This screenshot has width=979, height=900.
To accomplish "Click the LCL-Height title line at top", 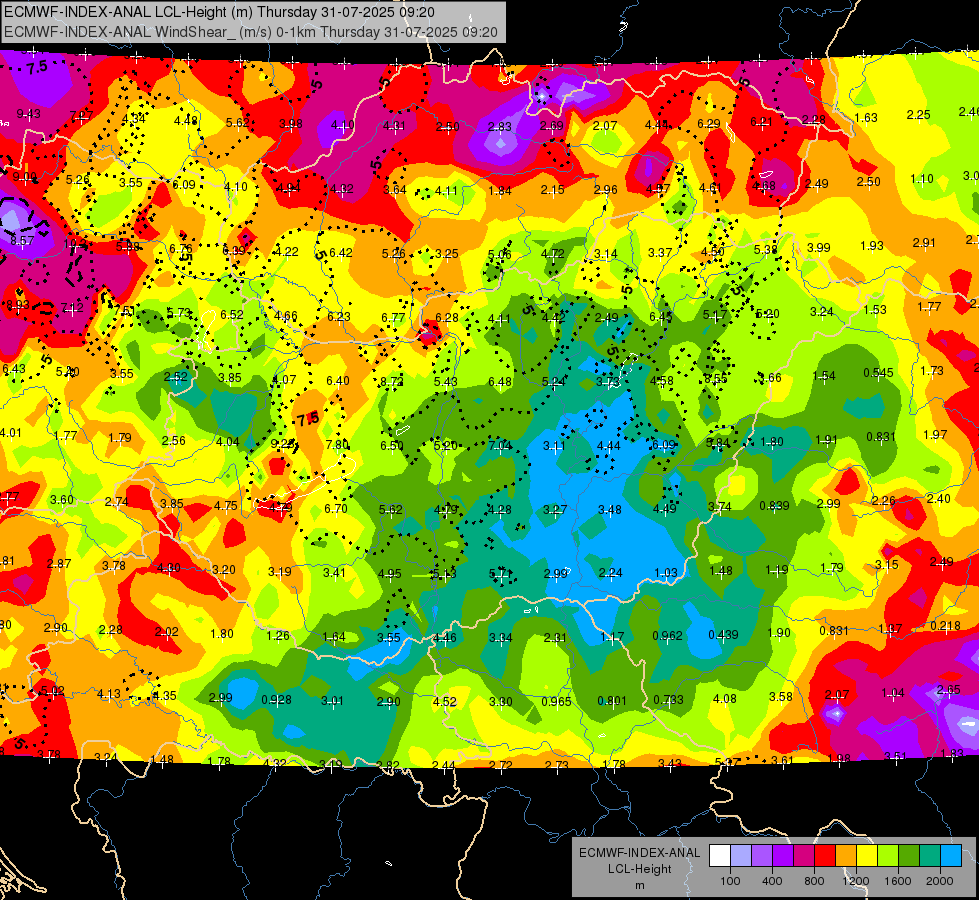I will [x=219, y=12].
